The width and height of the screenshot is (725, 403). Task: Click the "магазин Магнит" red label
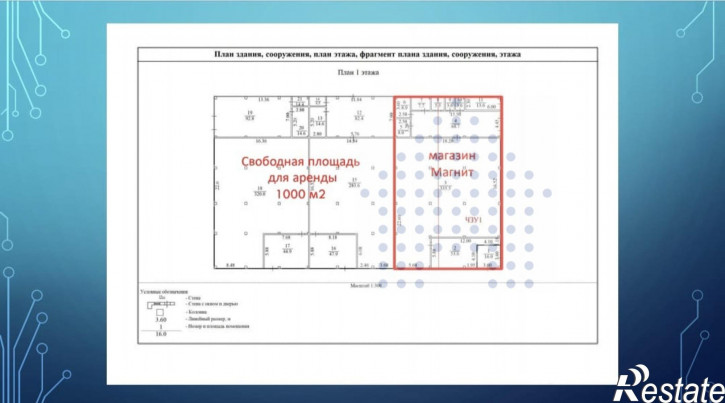(x=451, y=165)
